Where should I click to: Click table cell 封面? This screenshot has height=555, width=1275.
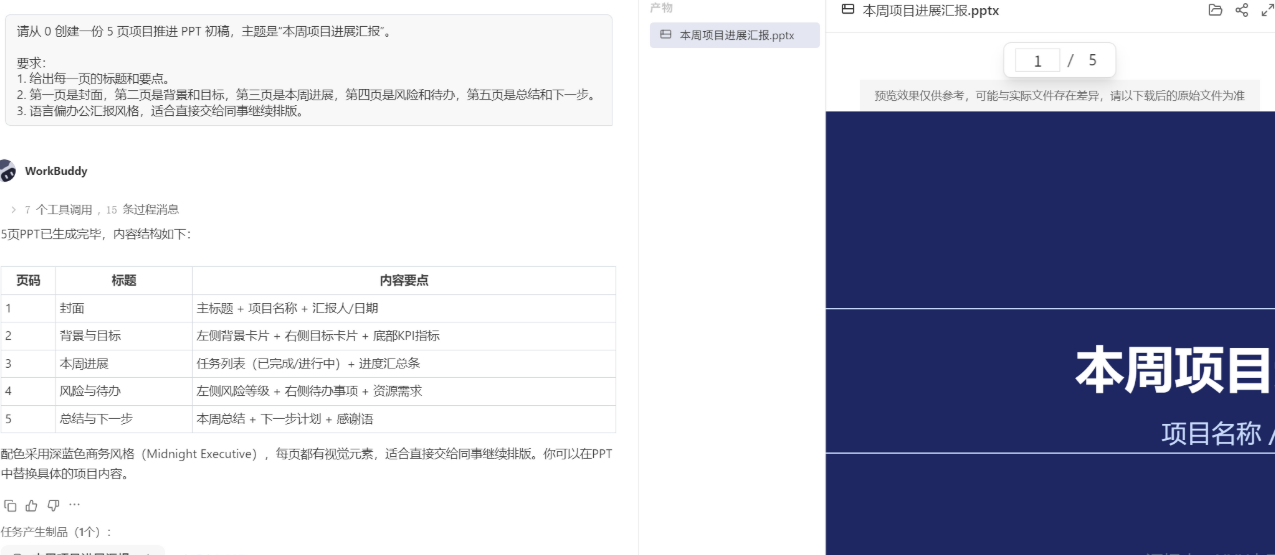tap(124, 308)
